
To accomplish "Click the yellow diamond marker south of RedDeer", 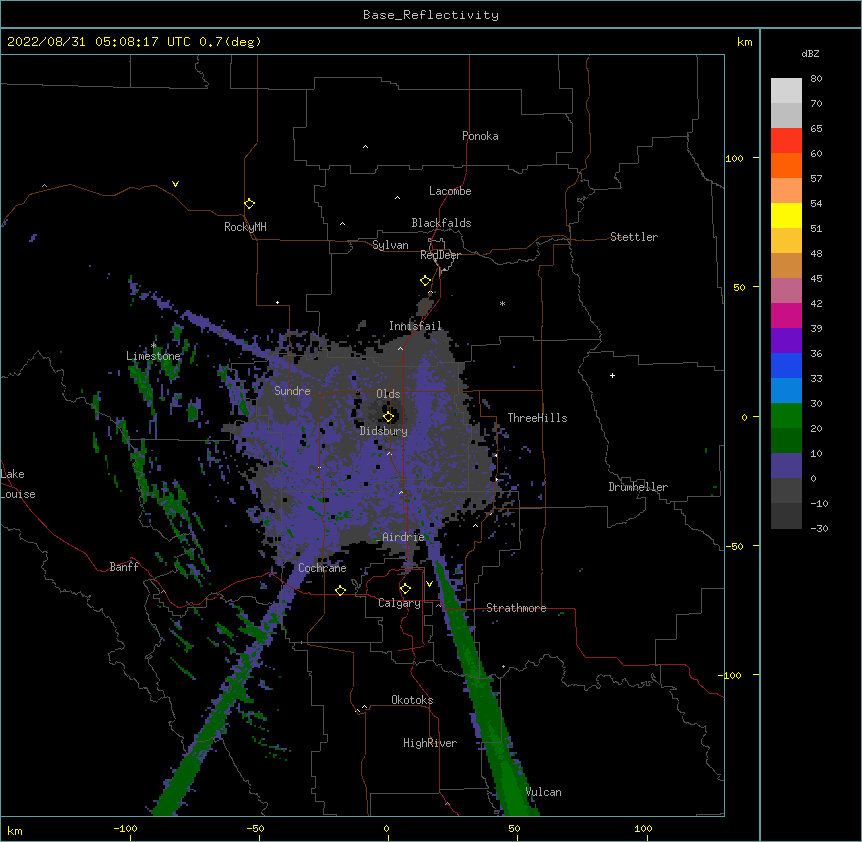I will click(x=425, y=281).
